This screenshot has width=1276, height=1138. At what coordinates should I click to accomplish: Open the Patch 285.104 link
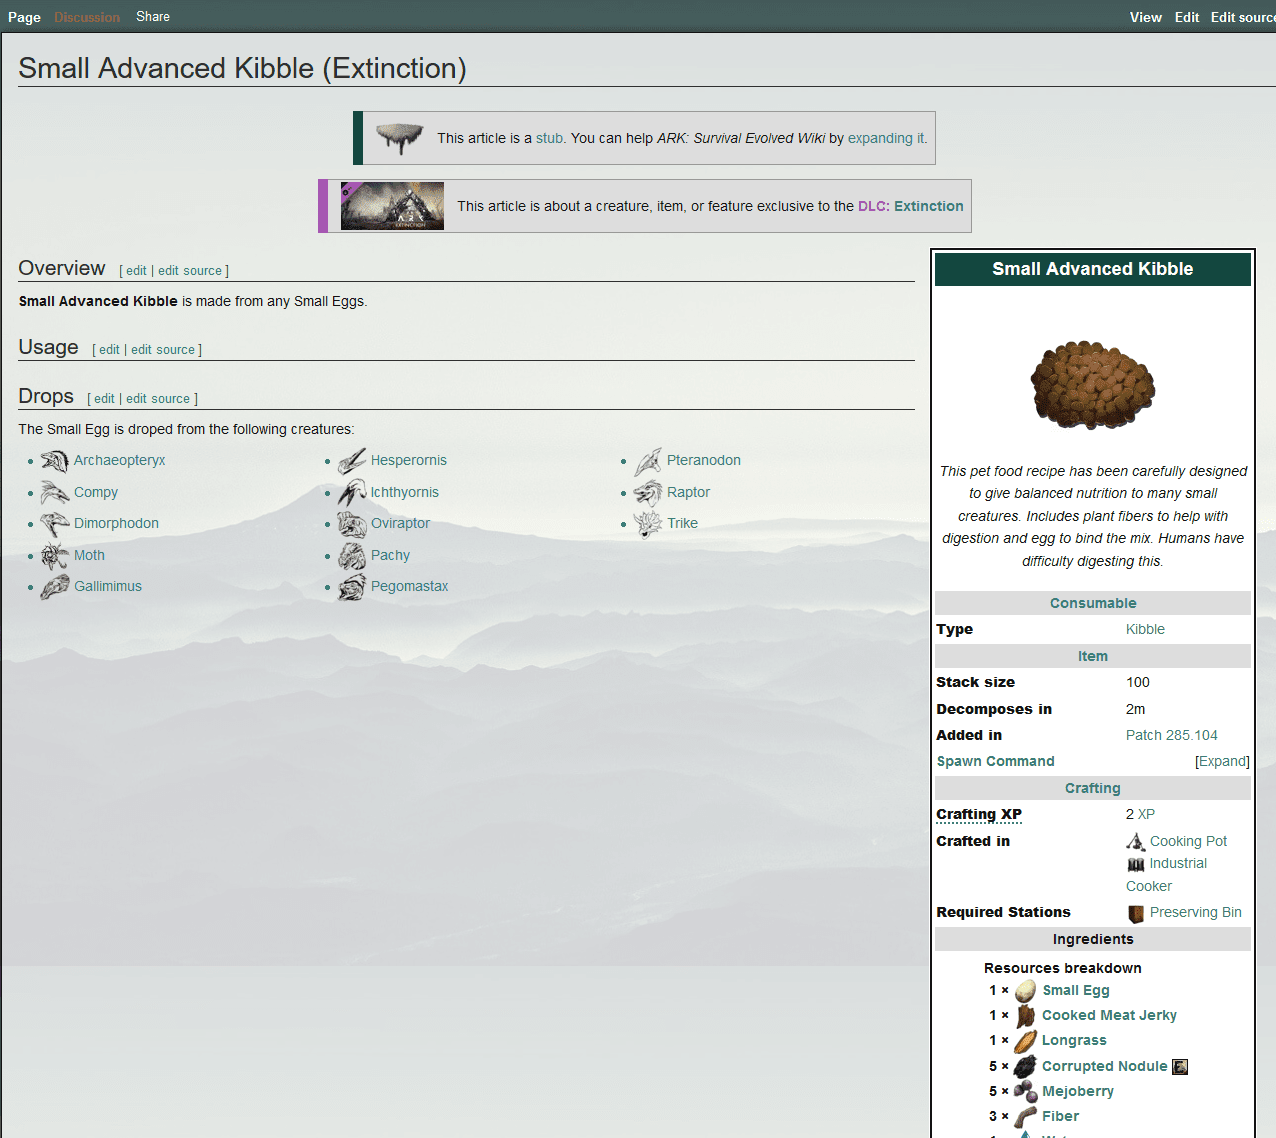[1172, 735]
